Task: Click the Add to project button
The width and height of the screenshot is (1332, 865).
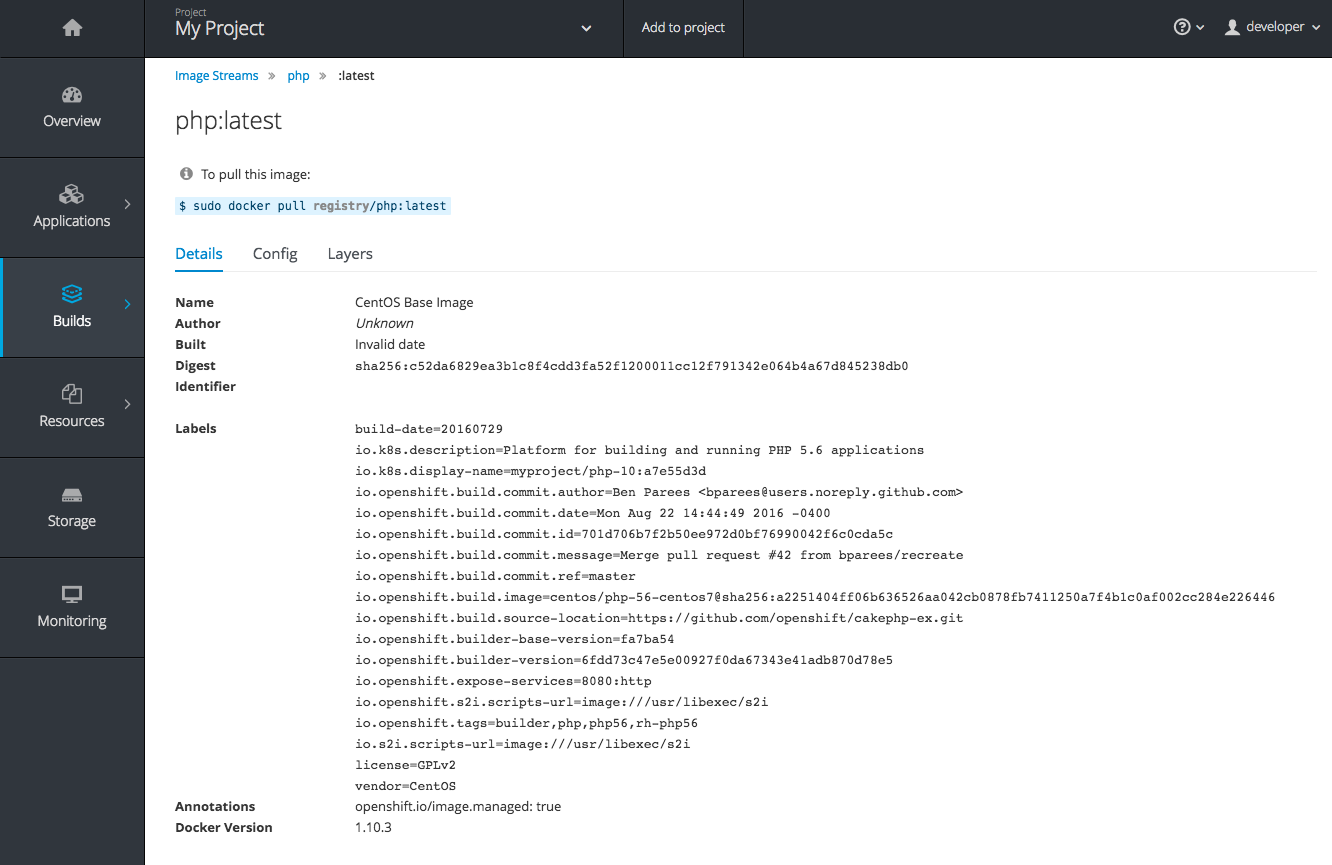Action: (683, 27)
